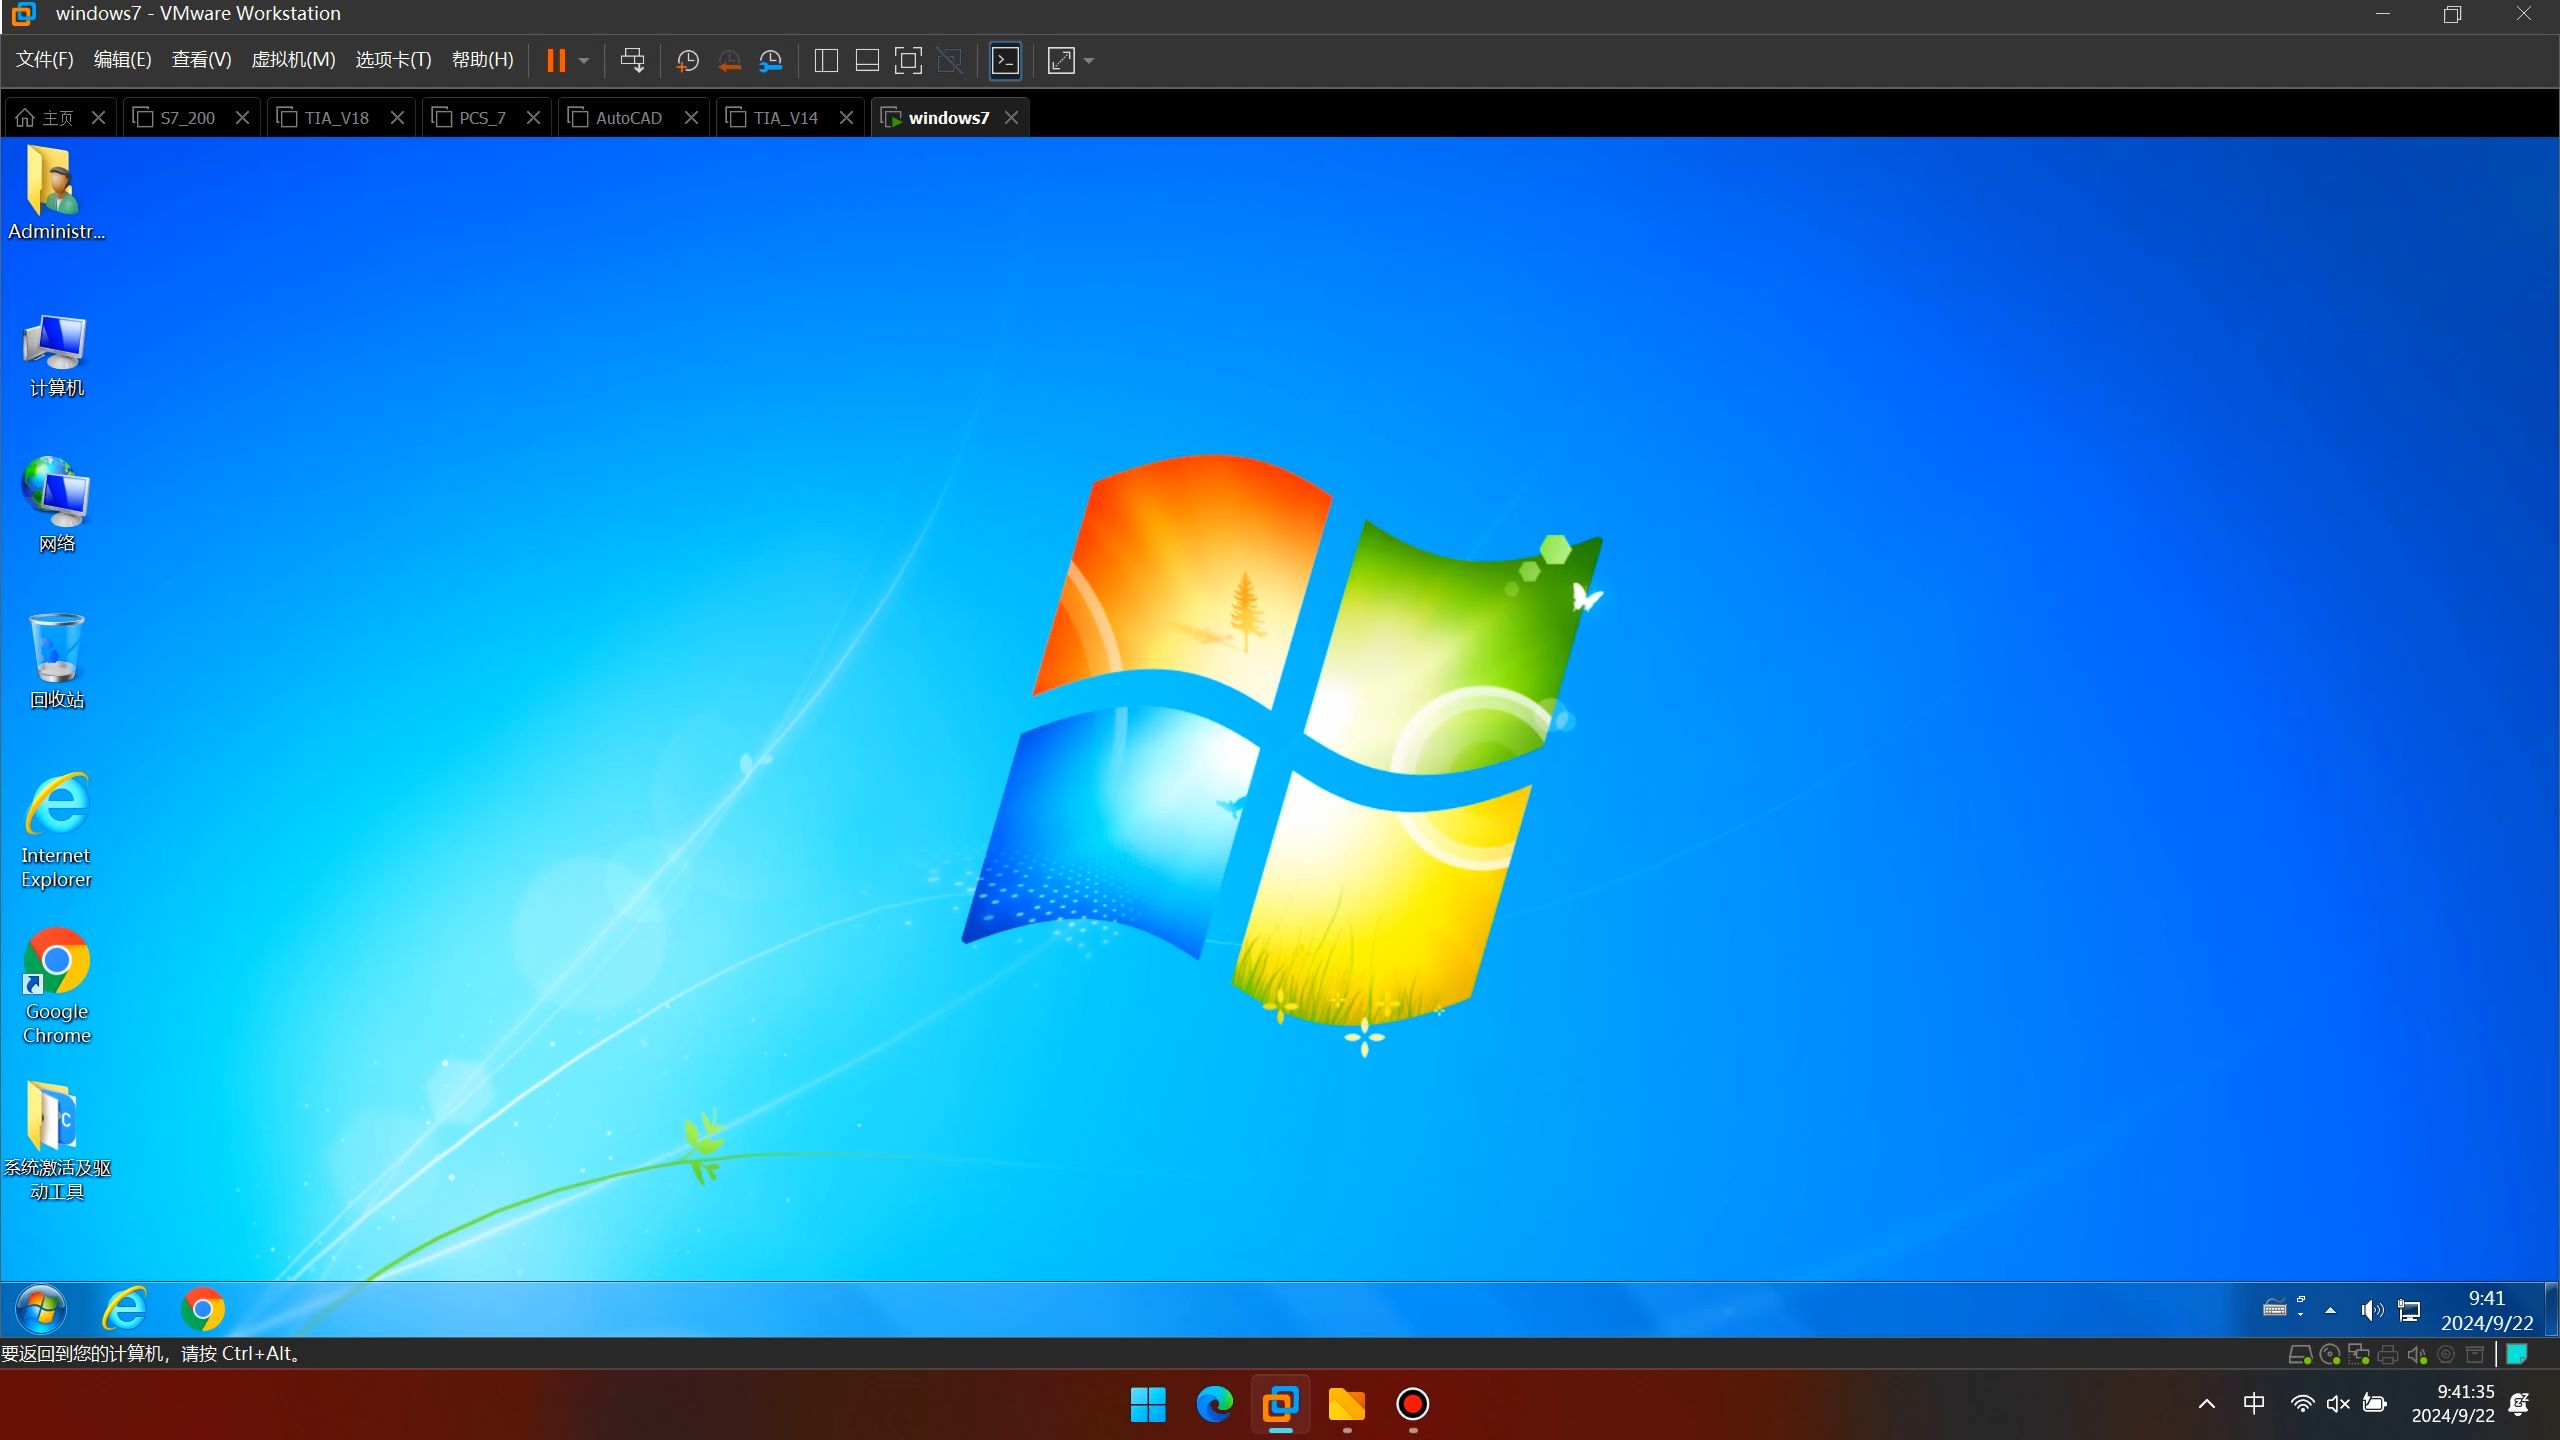Toggle the library sidebar view
This screenshot has height=1440, width=2560.
point(826,61)
